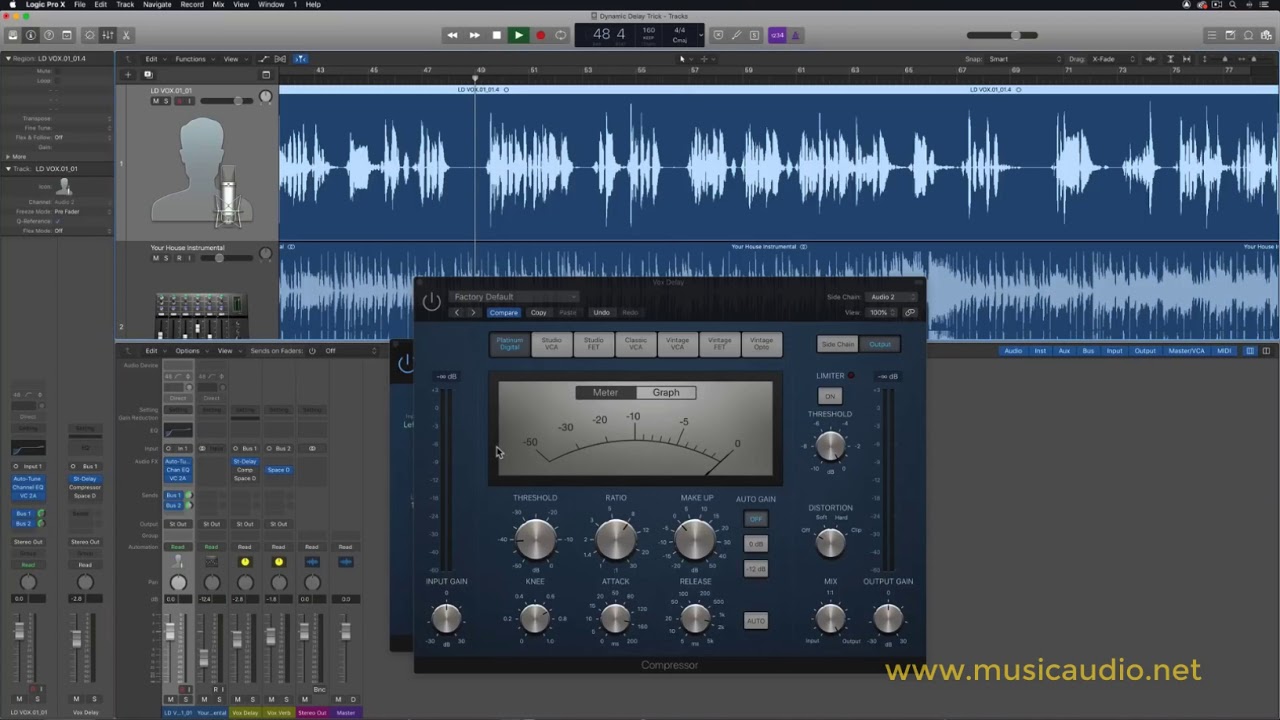Open the media Browsers icon
The image size is (1280, 720).
(x=1267, y=35)
